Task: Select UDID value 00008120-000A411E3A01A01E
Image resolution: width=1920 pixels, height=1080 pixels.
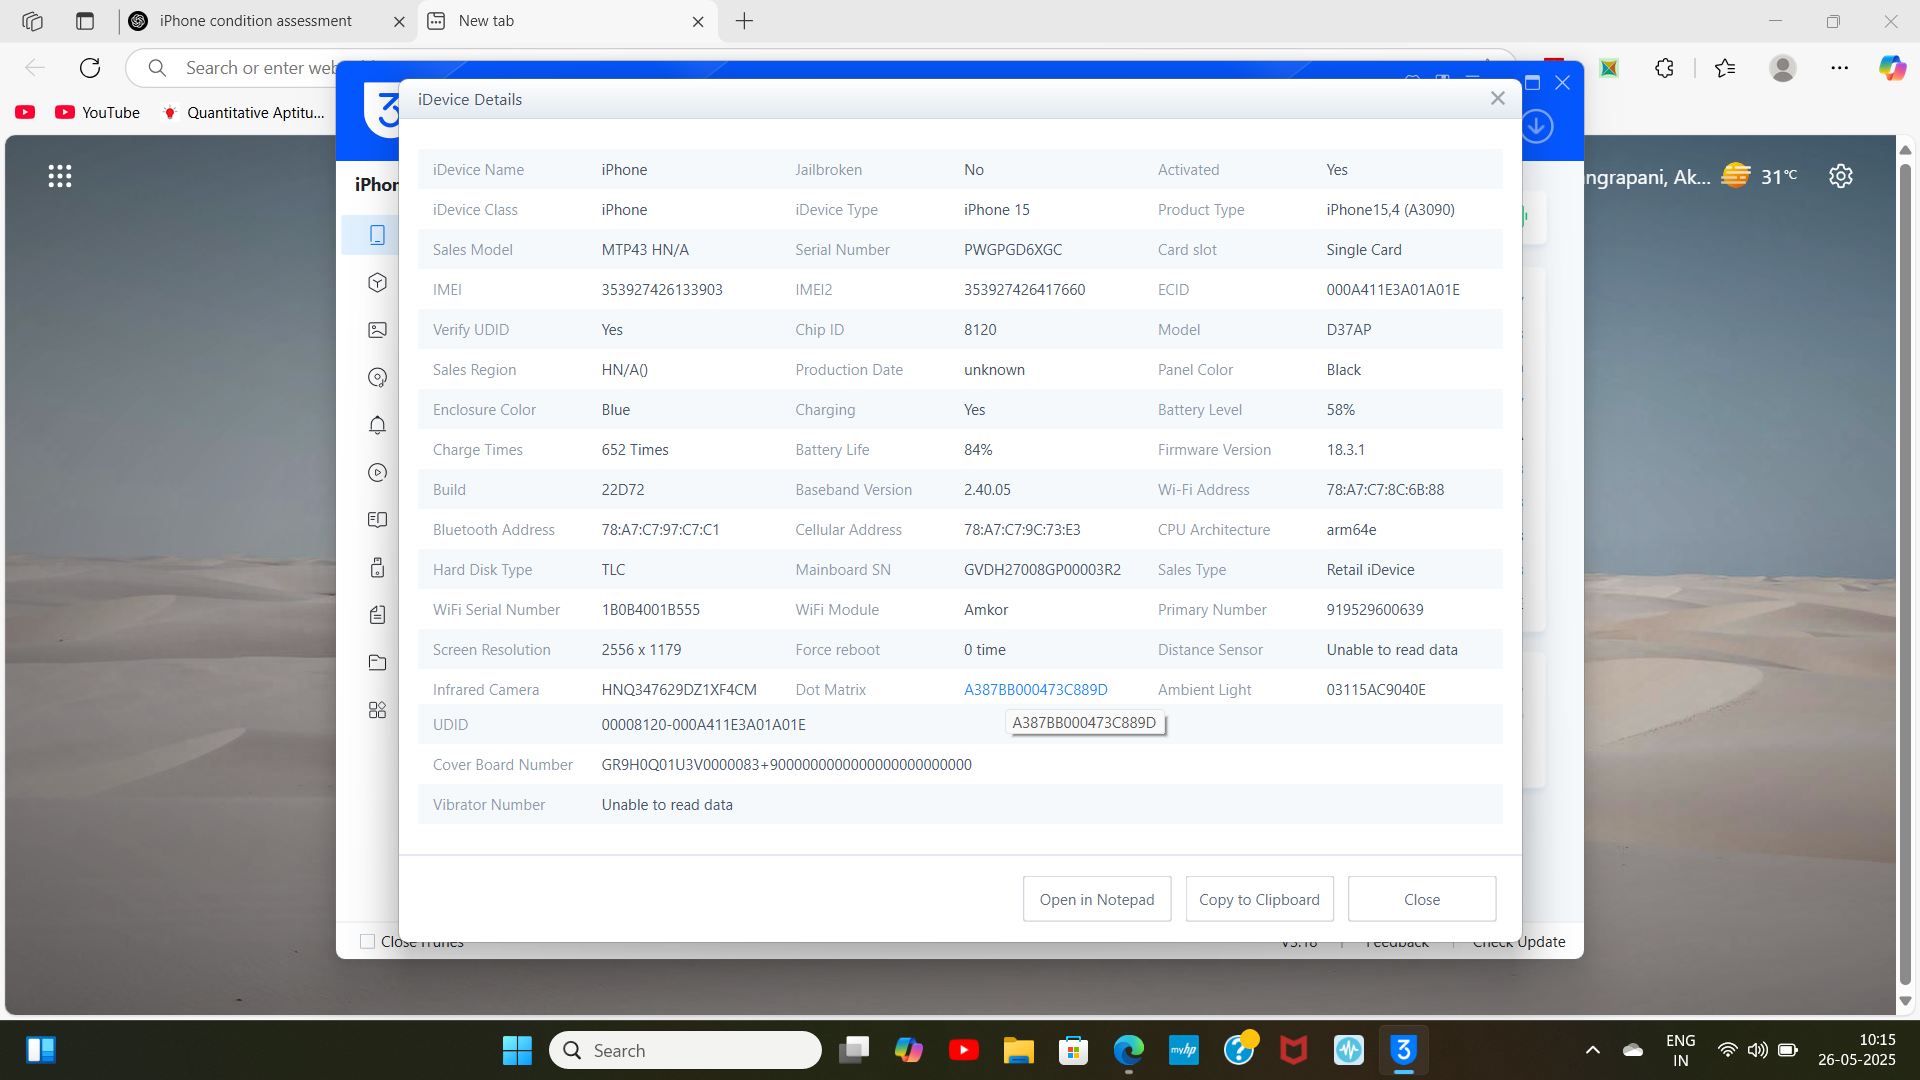Action: (x=703, y=725)
